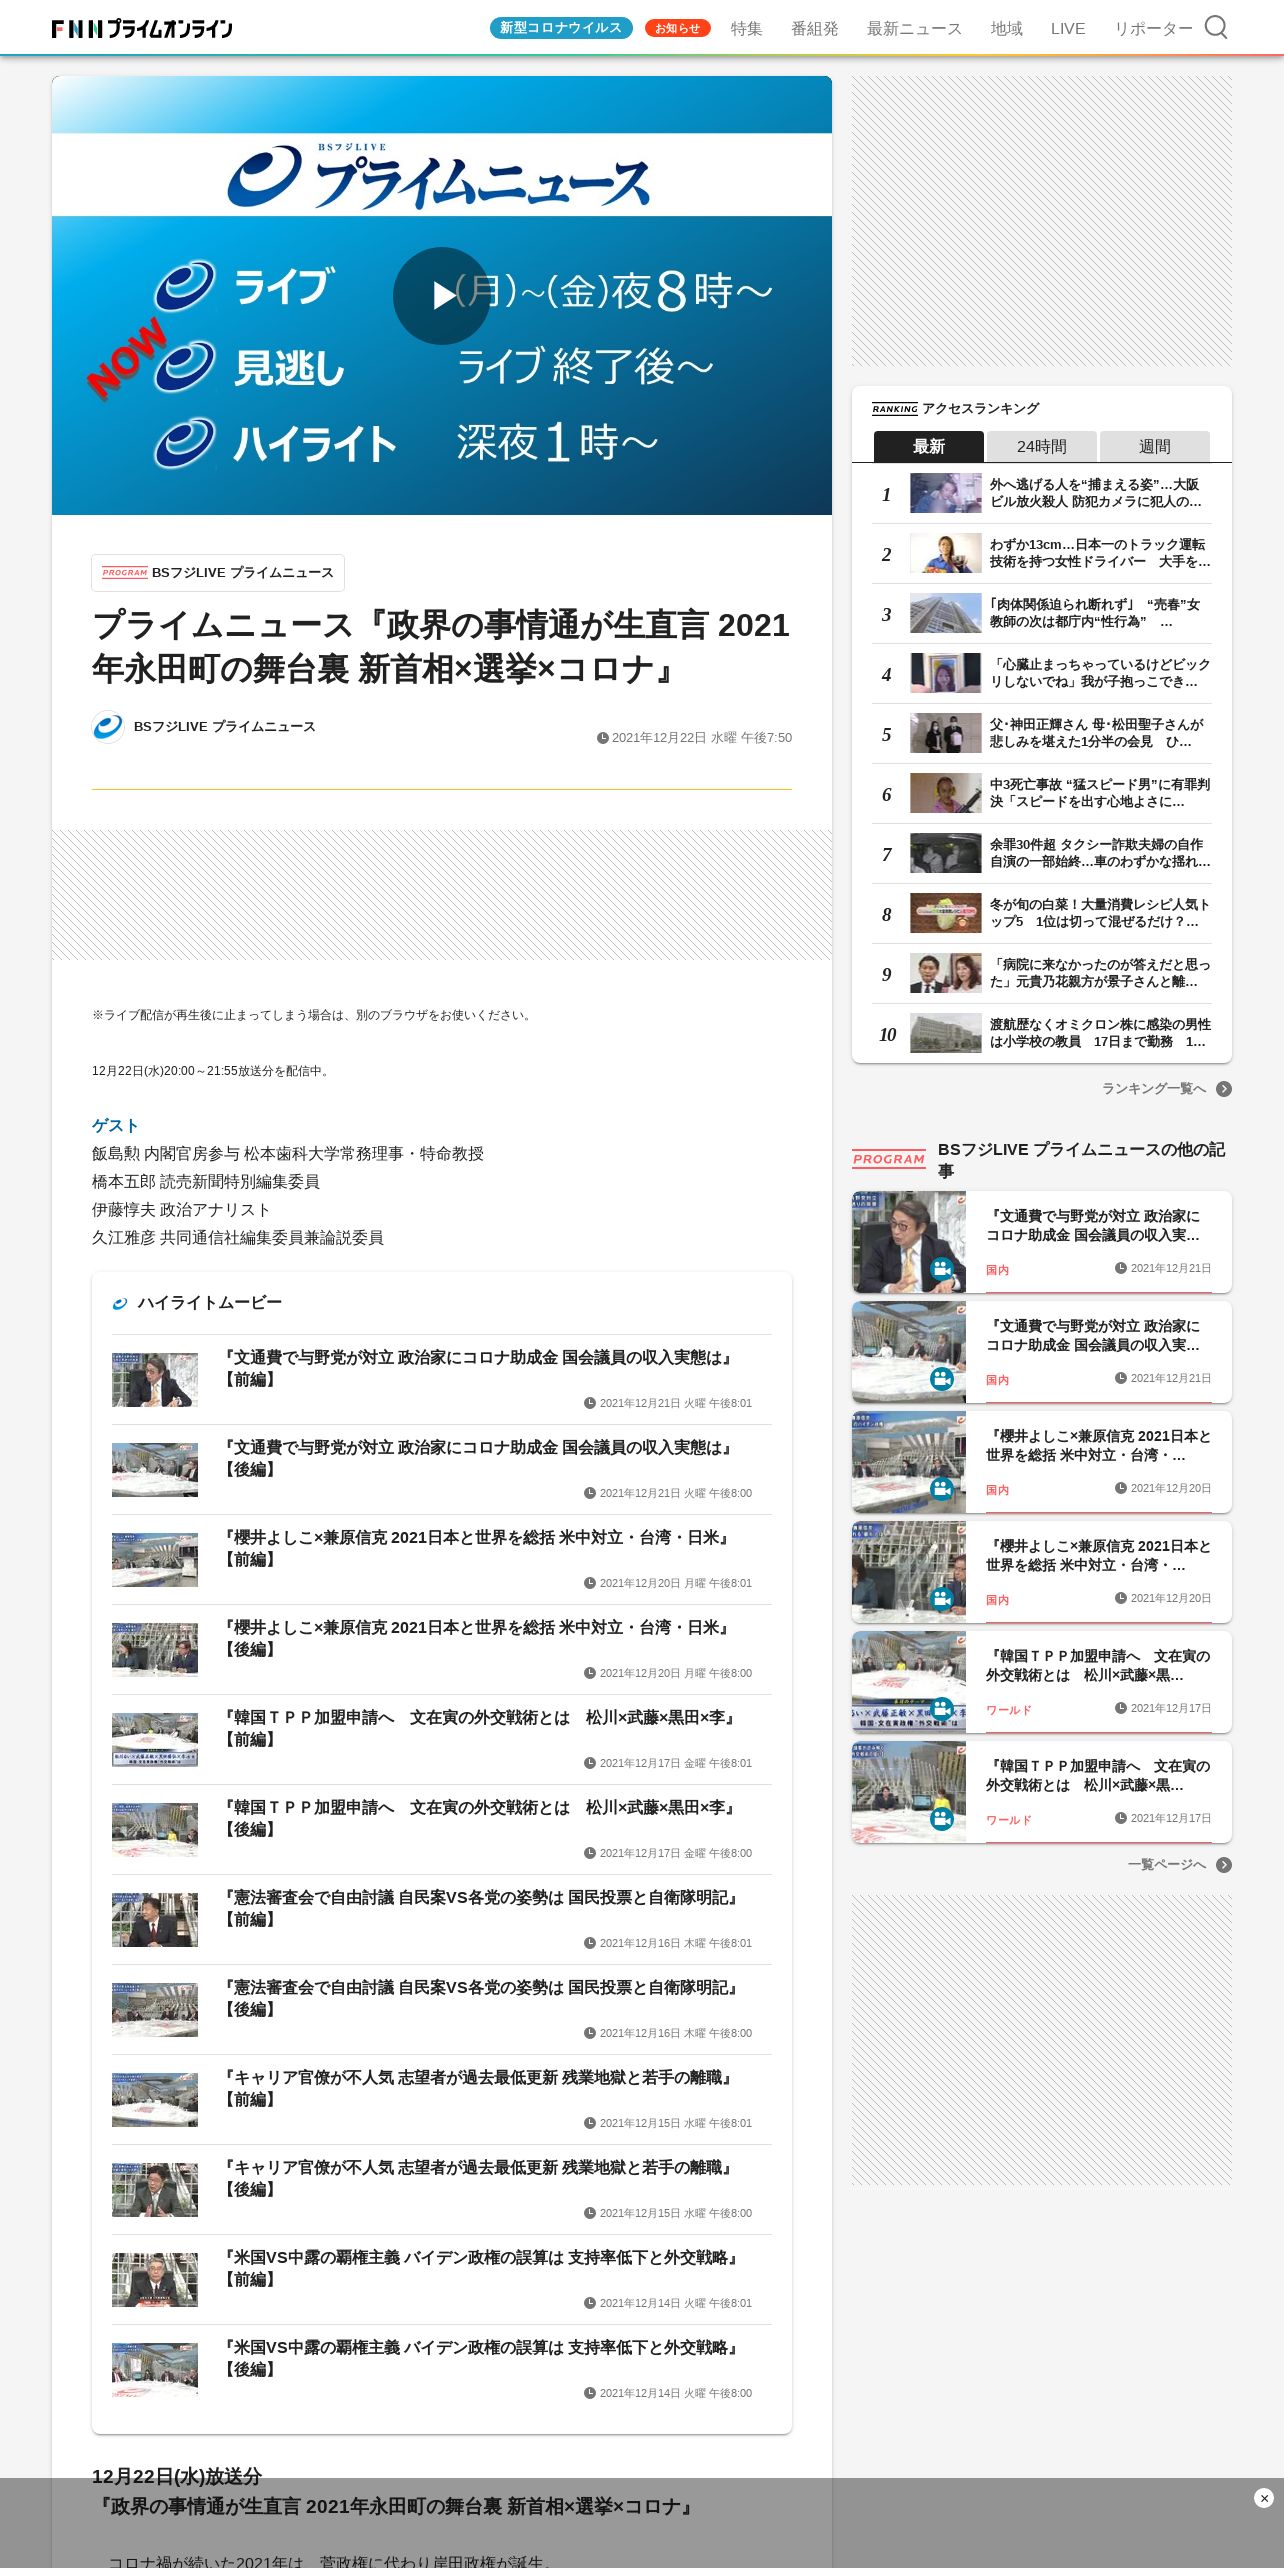Click the ゲスト heading text
1284x2568 pixels.
115,1126
